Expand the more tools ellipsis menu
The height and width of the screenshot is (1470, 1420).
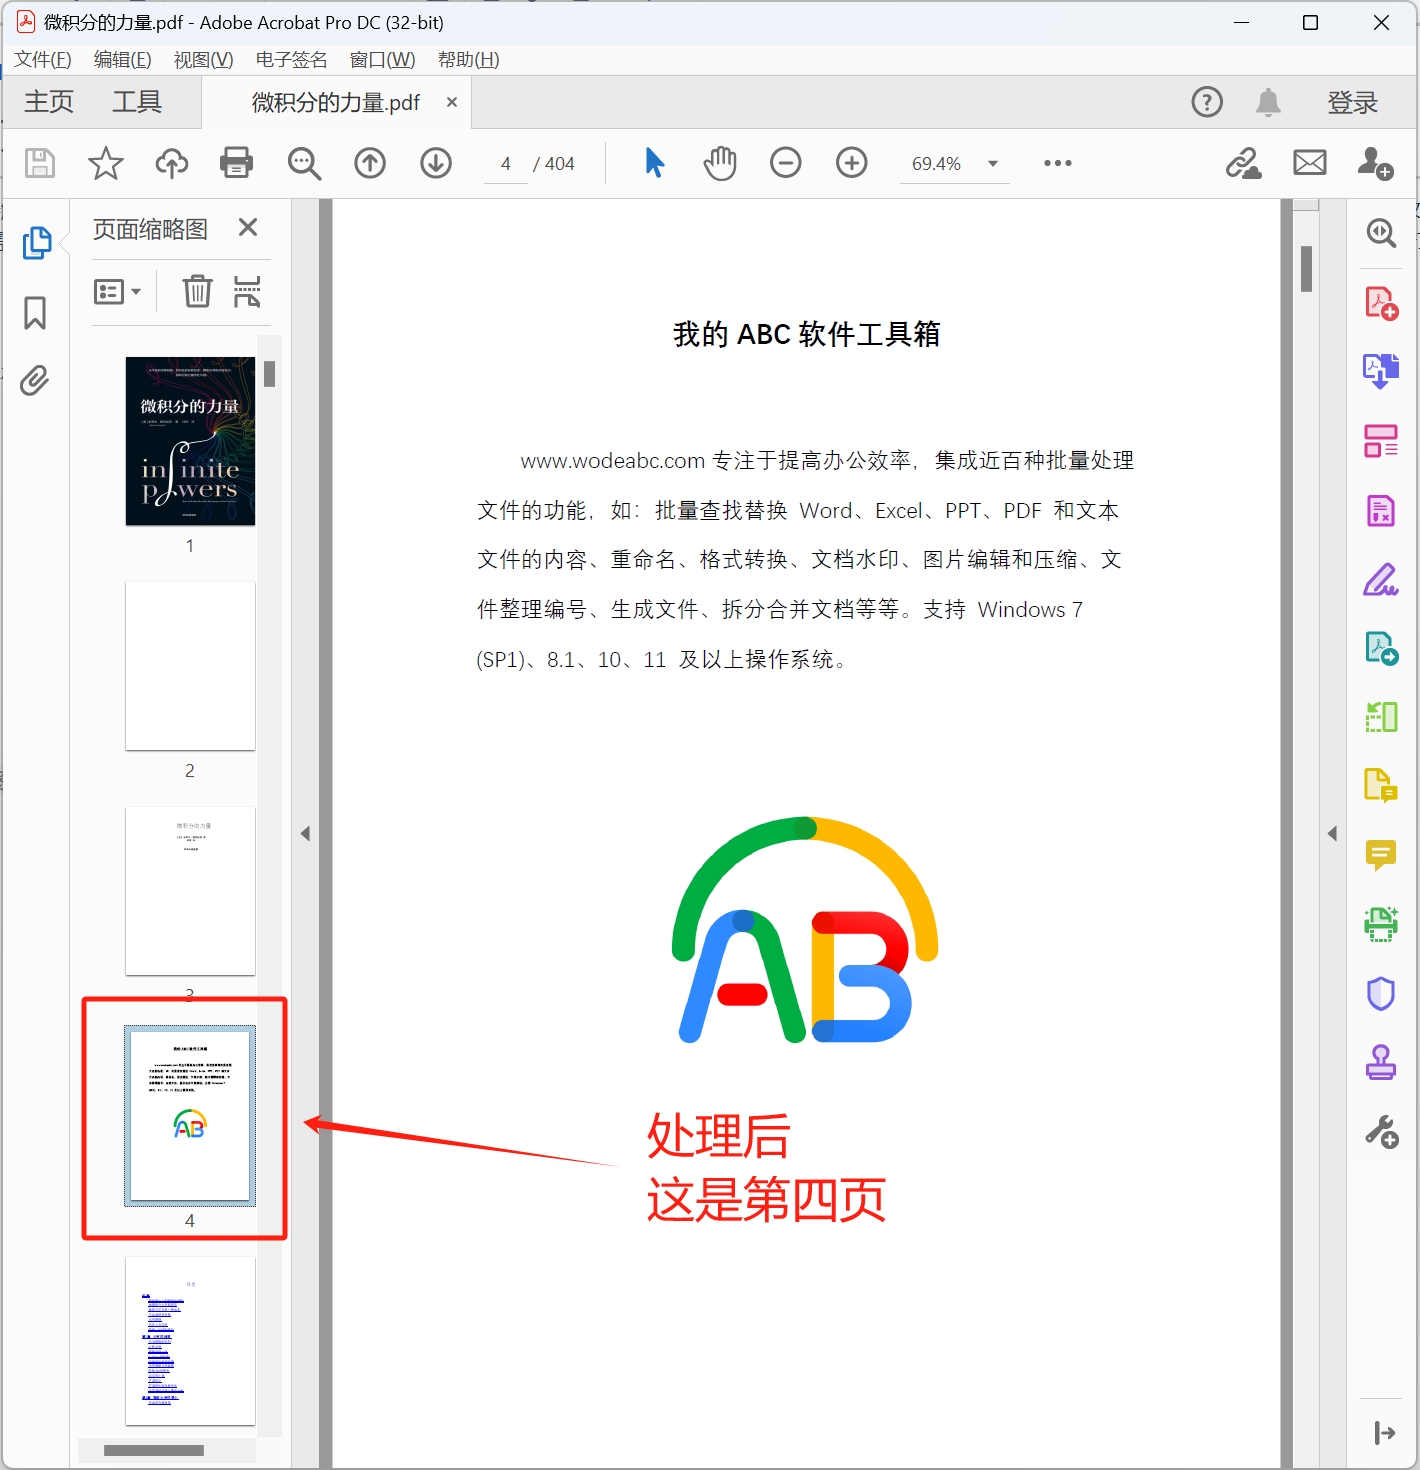point(1057,163)
